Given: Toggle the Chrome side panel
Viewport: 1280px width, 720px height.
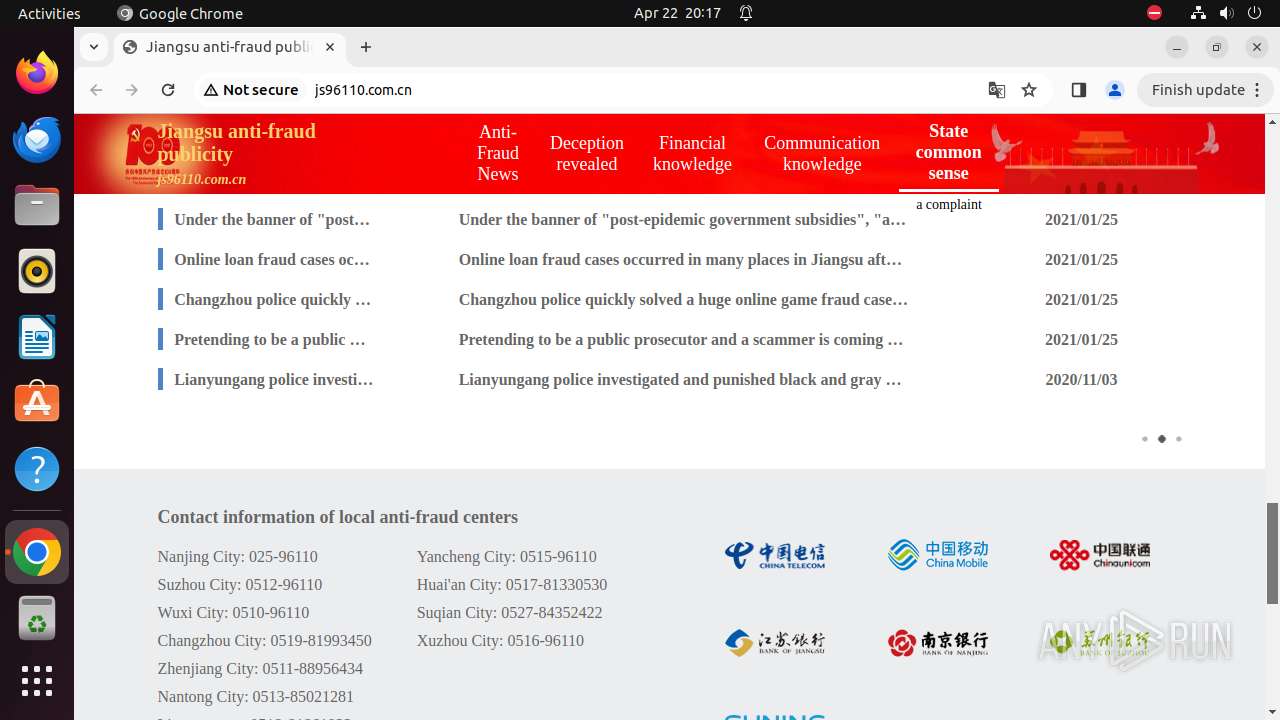Looking at the screenshot, I should click(x=1078, y=90).
